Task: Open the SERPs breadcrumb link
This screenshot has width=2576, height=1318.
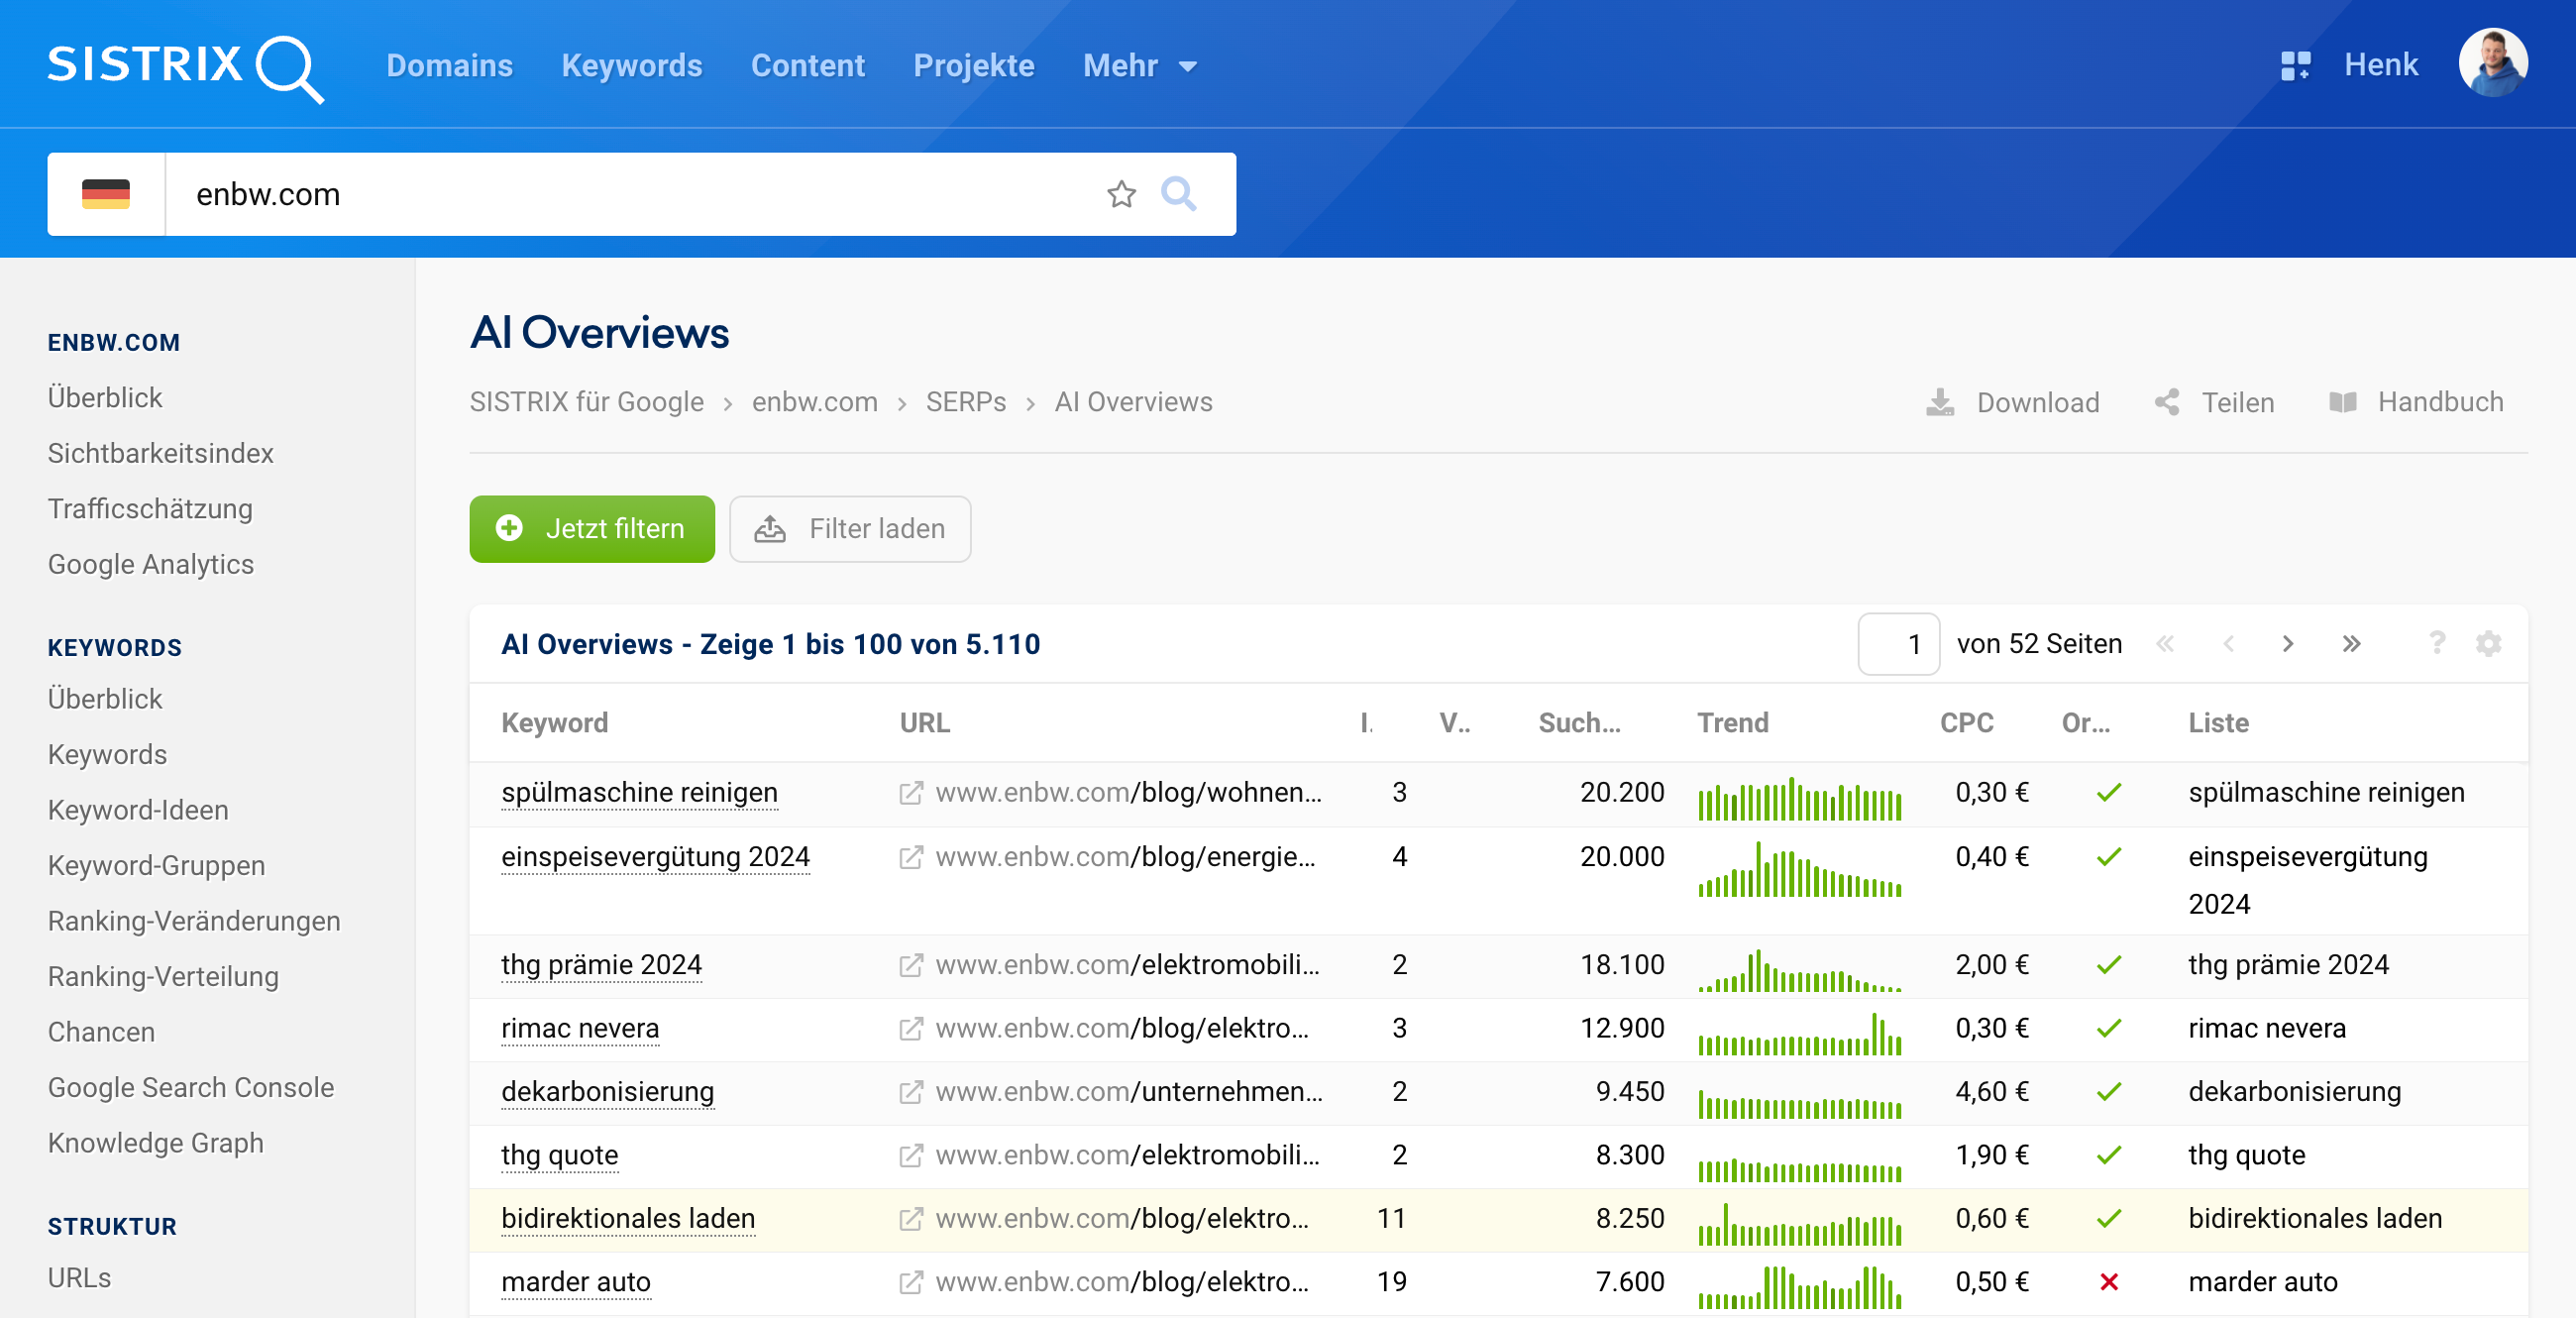Action: coord(965,402)
